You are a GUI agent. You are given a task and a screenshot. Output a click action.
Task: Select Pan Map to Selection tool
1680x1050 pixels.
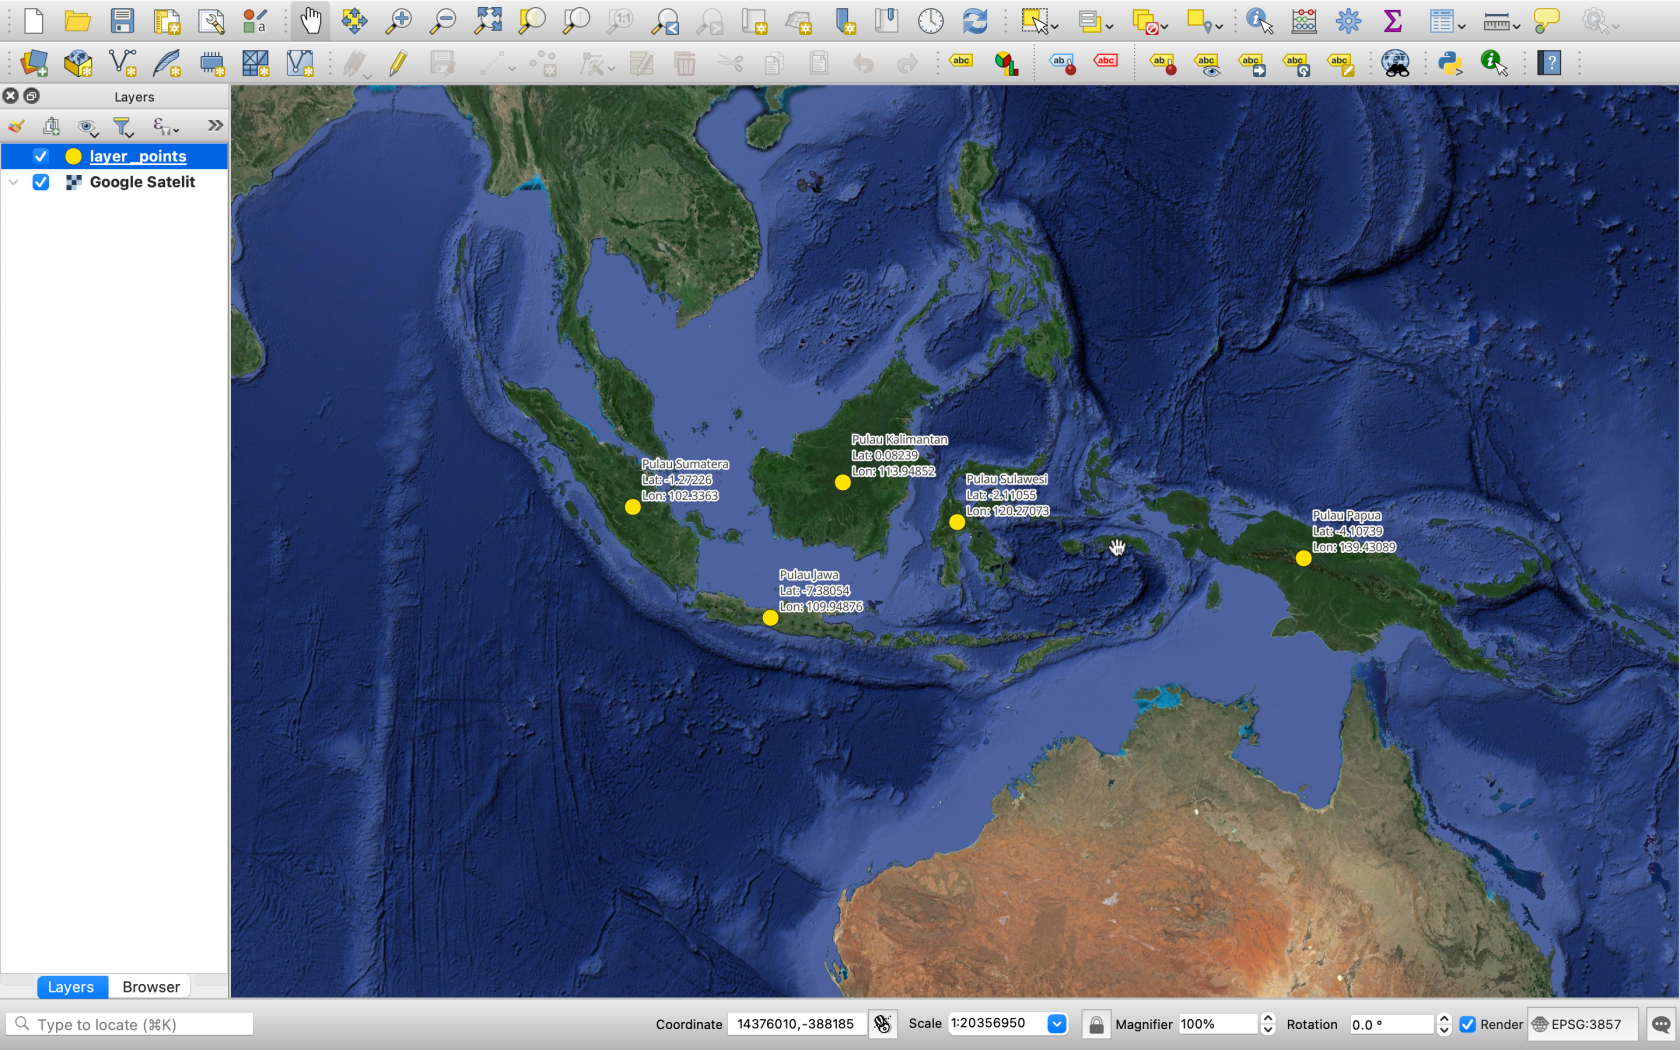354,20
